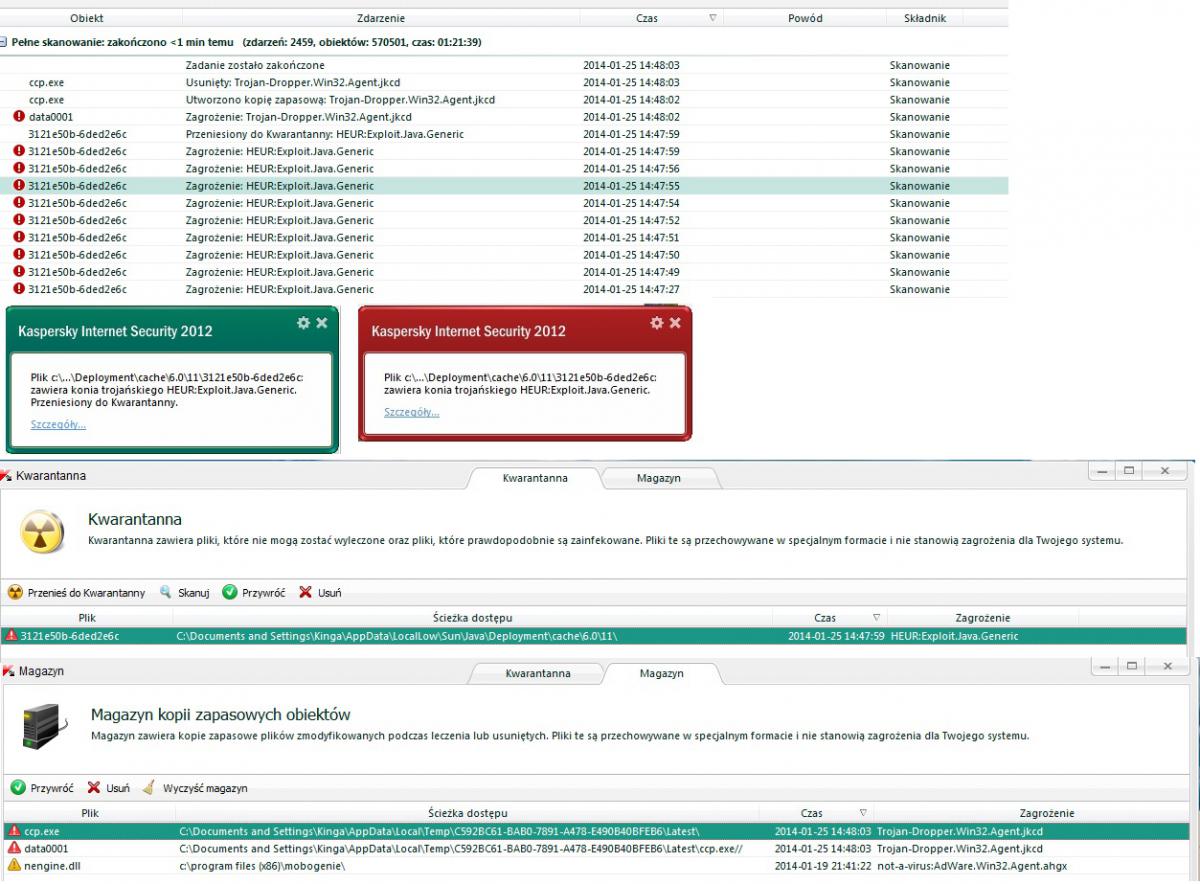Close the green Kaspersky notification popup

tap(322, 323)
